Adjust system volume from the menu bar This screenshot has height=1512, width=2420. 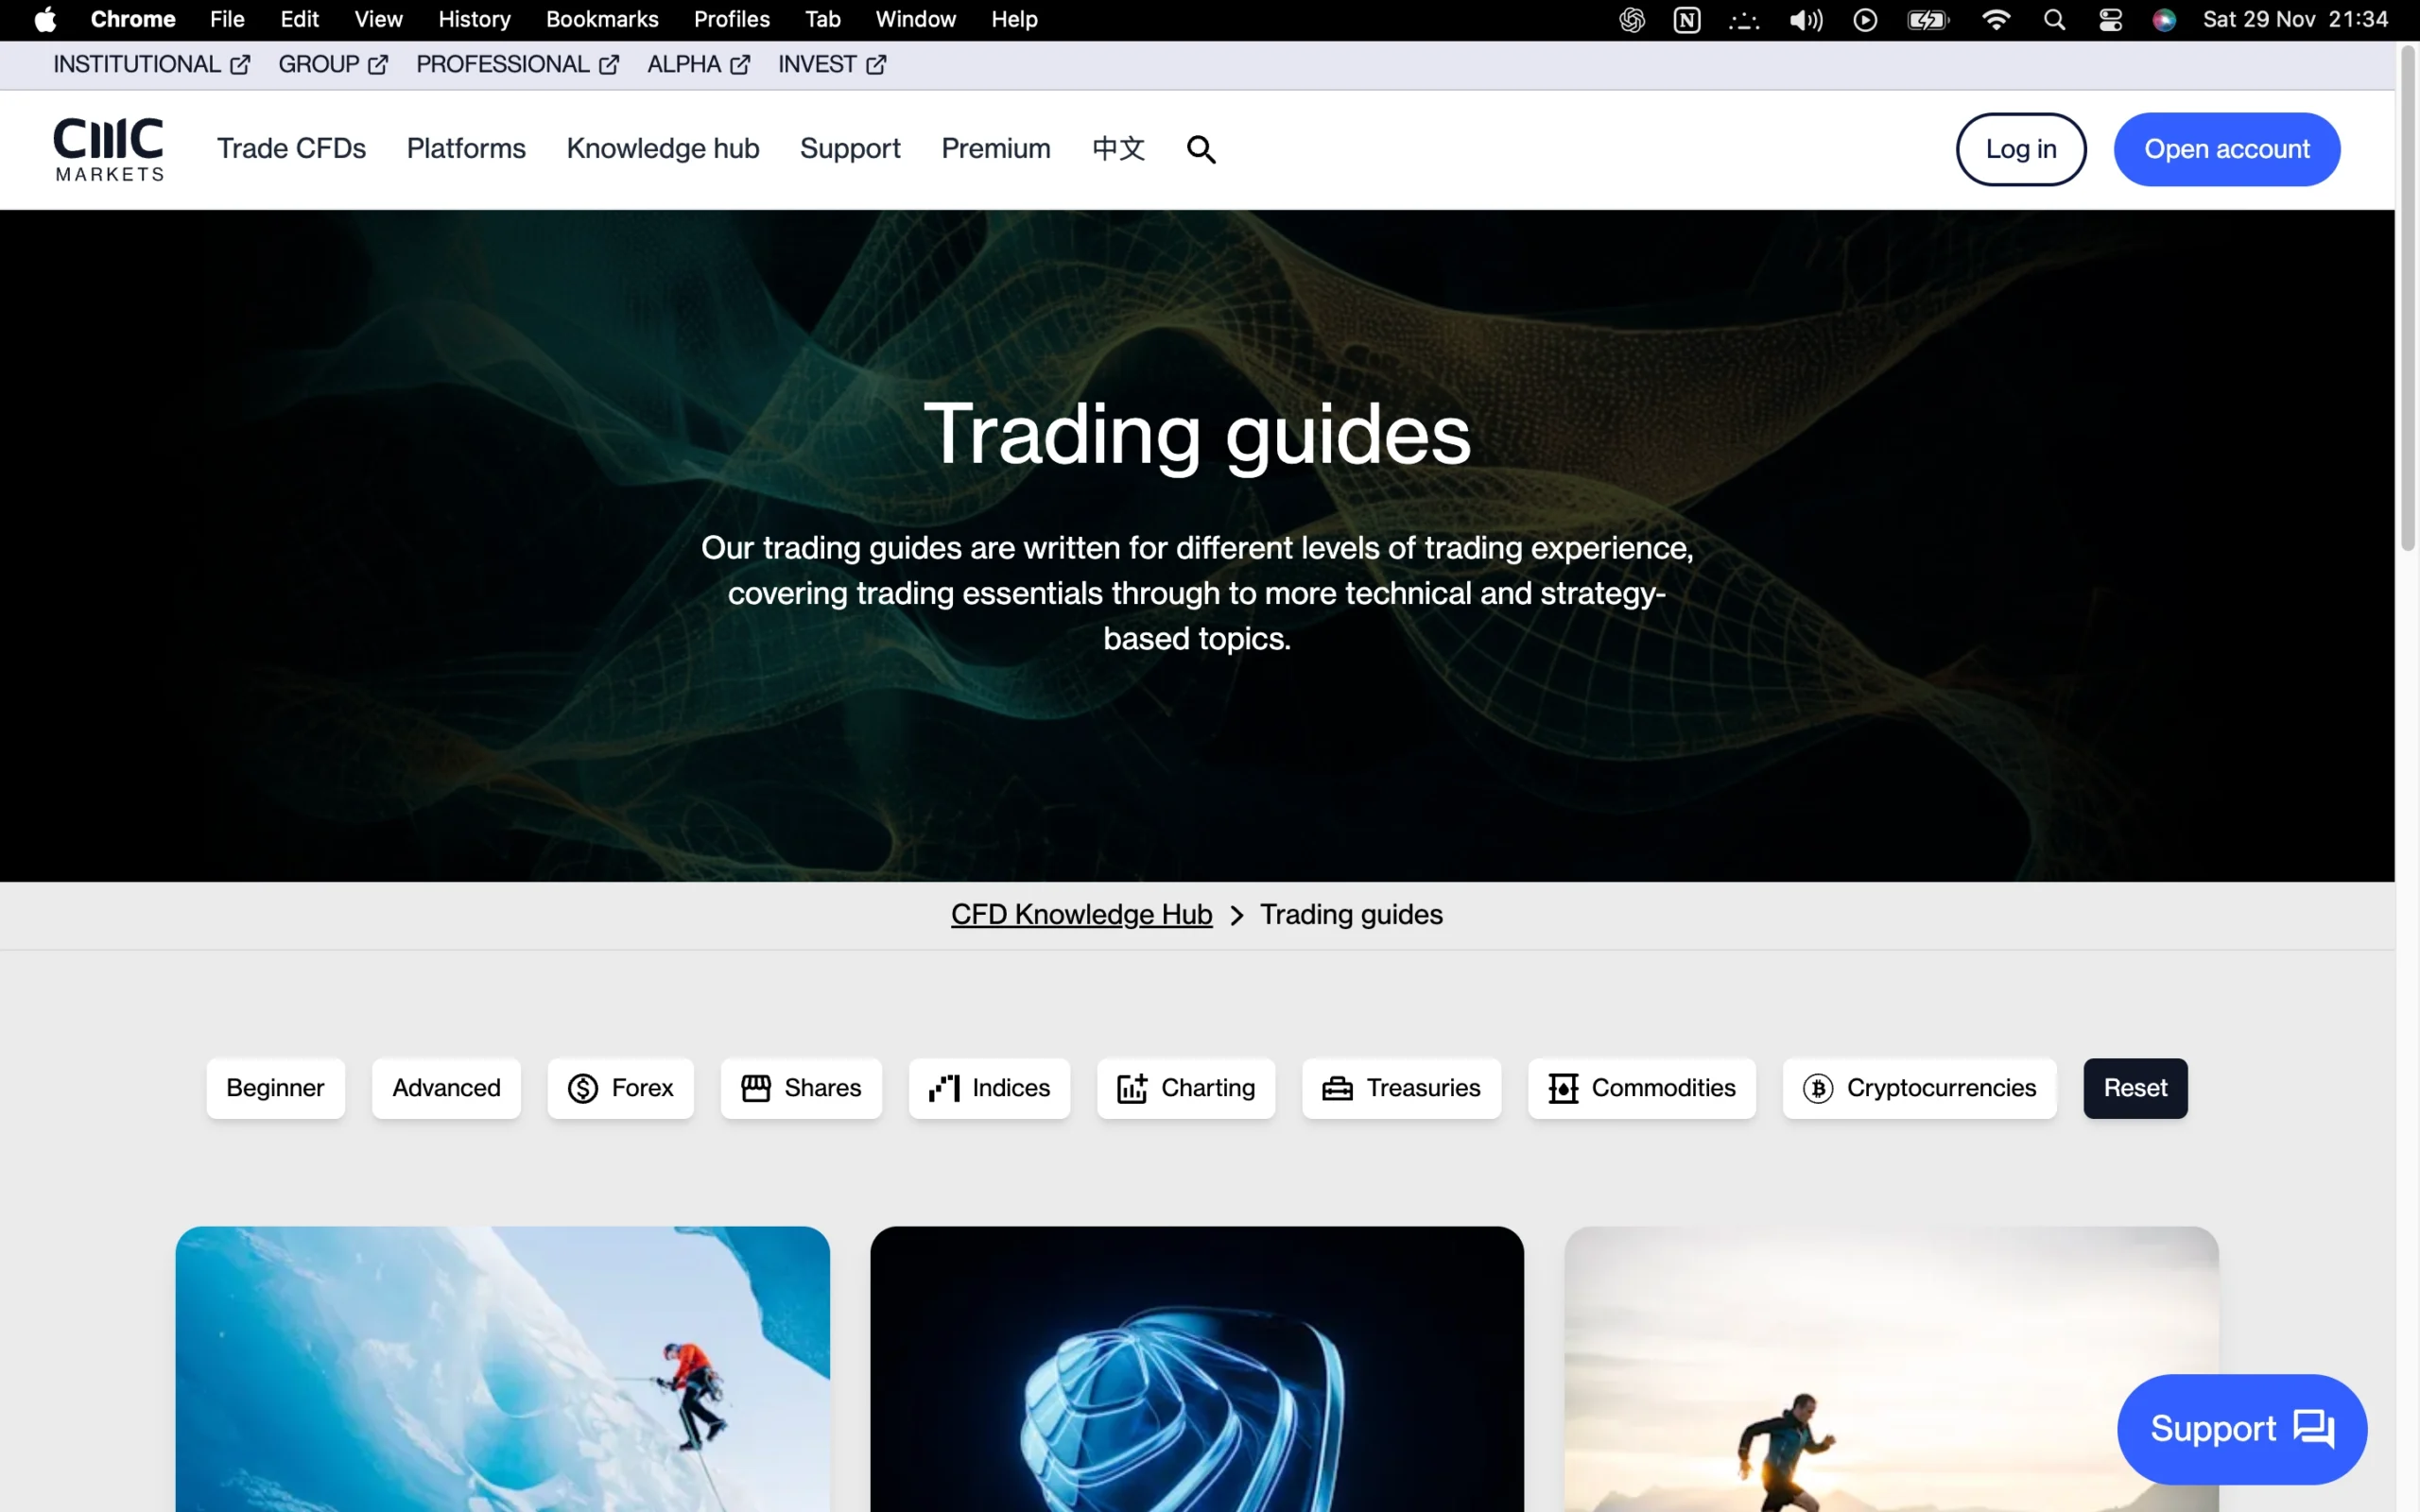[1803, 19]
